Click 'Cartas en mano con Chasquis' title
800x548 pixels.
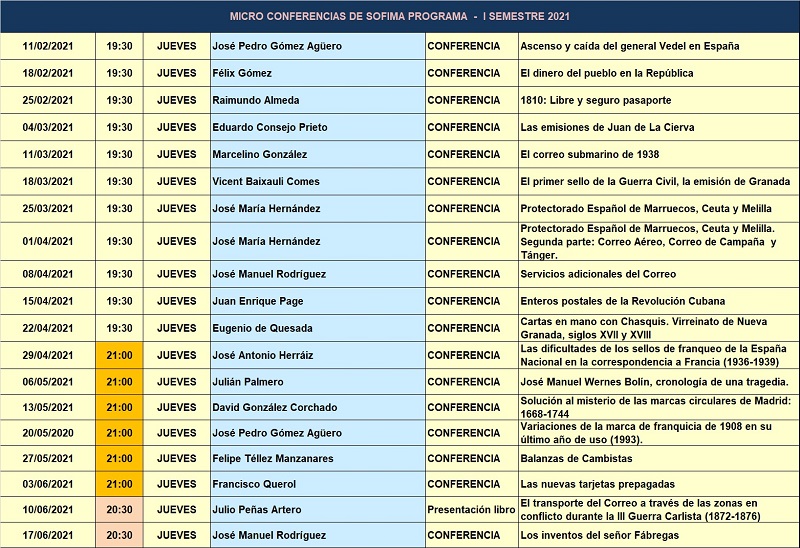coord(644,328)
